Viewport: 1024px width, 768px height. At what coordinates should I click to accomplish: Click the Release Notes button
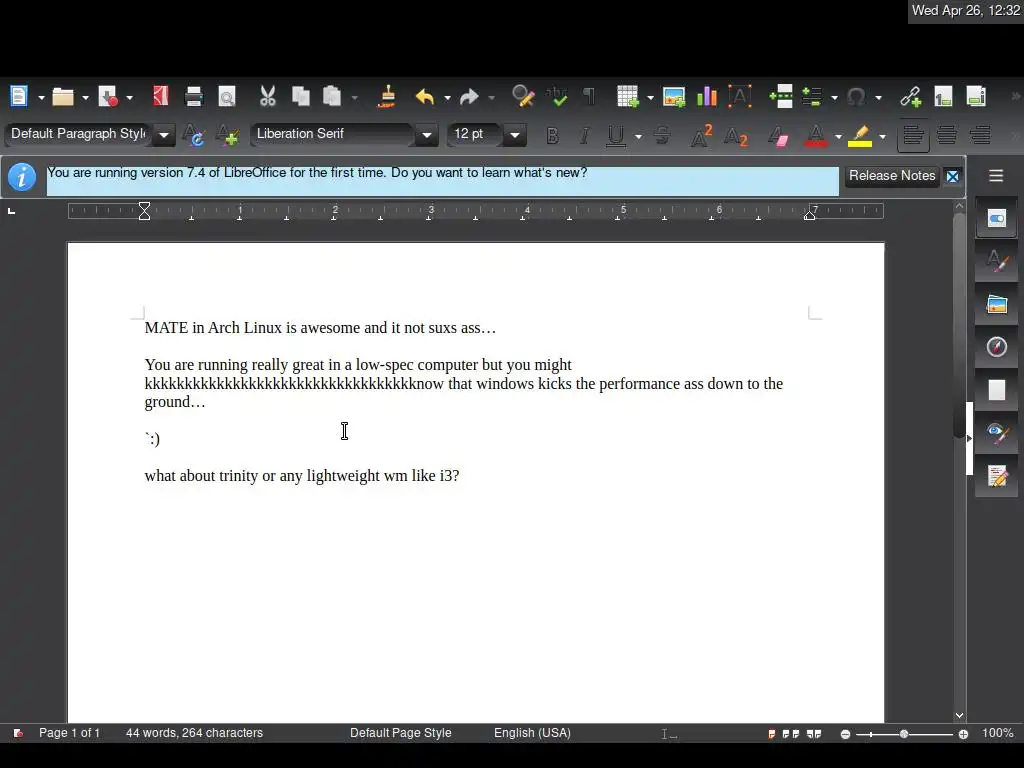(x=892, y=176)
